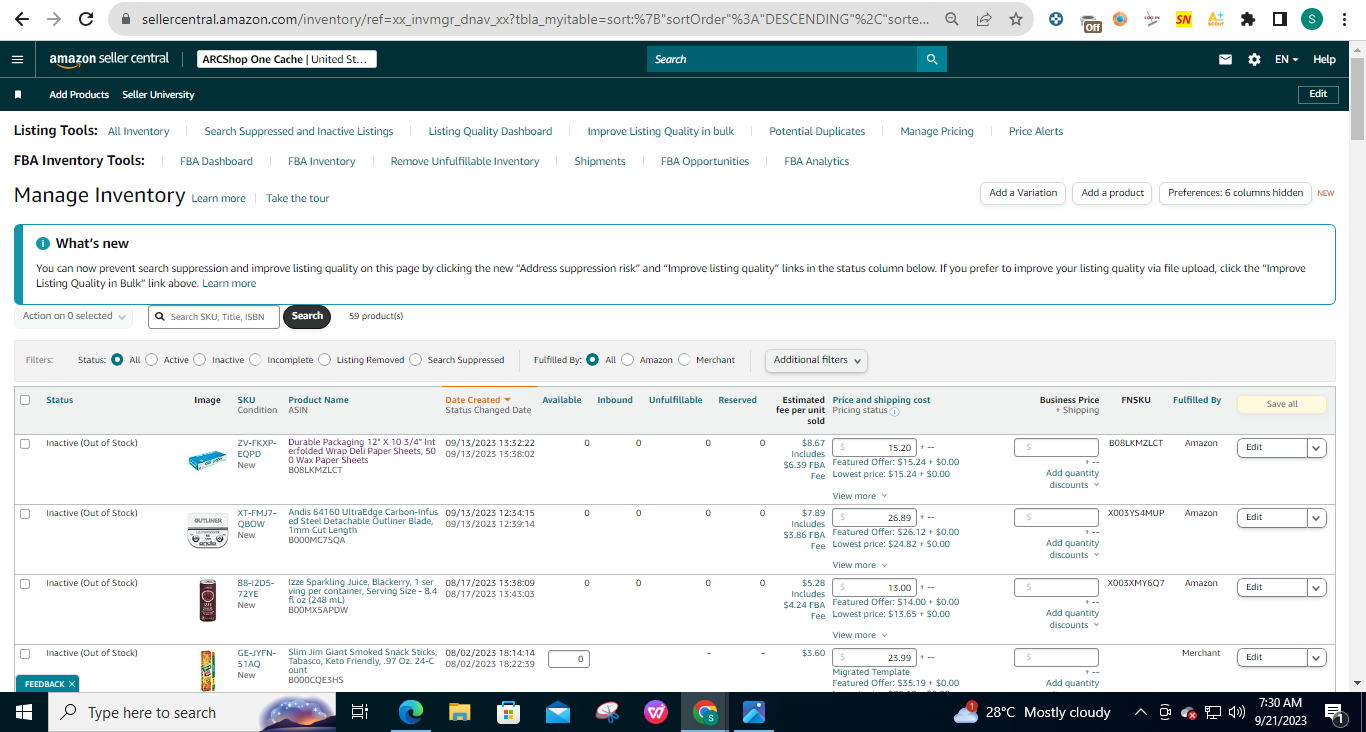Open Chrome side panel icon
1366x732 pixels.
[x=1279, y=19]
